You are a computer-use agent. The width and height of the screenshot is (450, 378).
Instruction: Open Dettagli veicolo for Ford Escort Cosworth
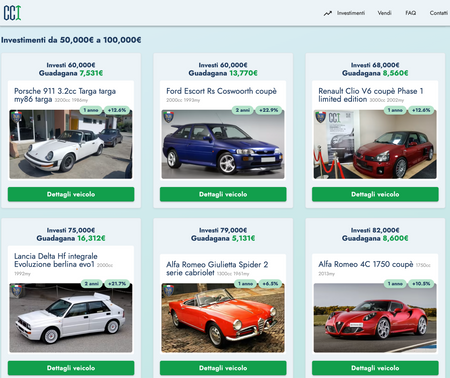point(223,194)
